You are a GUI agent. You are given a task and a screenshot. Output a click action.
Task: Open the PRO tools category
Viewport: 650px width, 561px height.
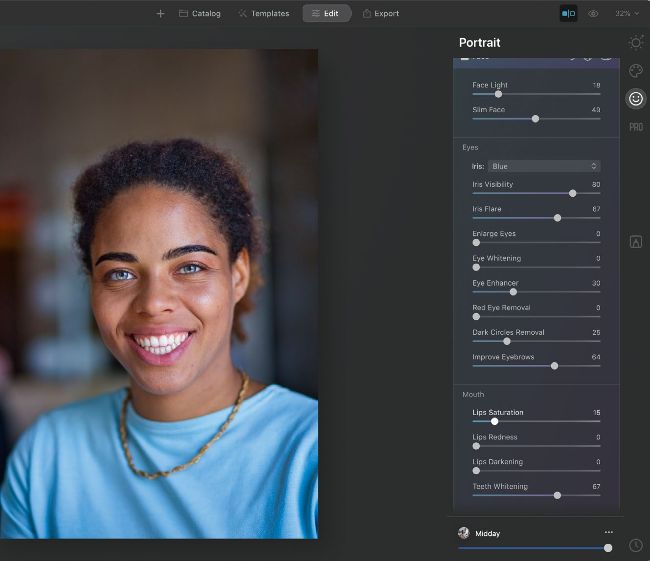pyautogui.click(x=636, y=127)
